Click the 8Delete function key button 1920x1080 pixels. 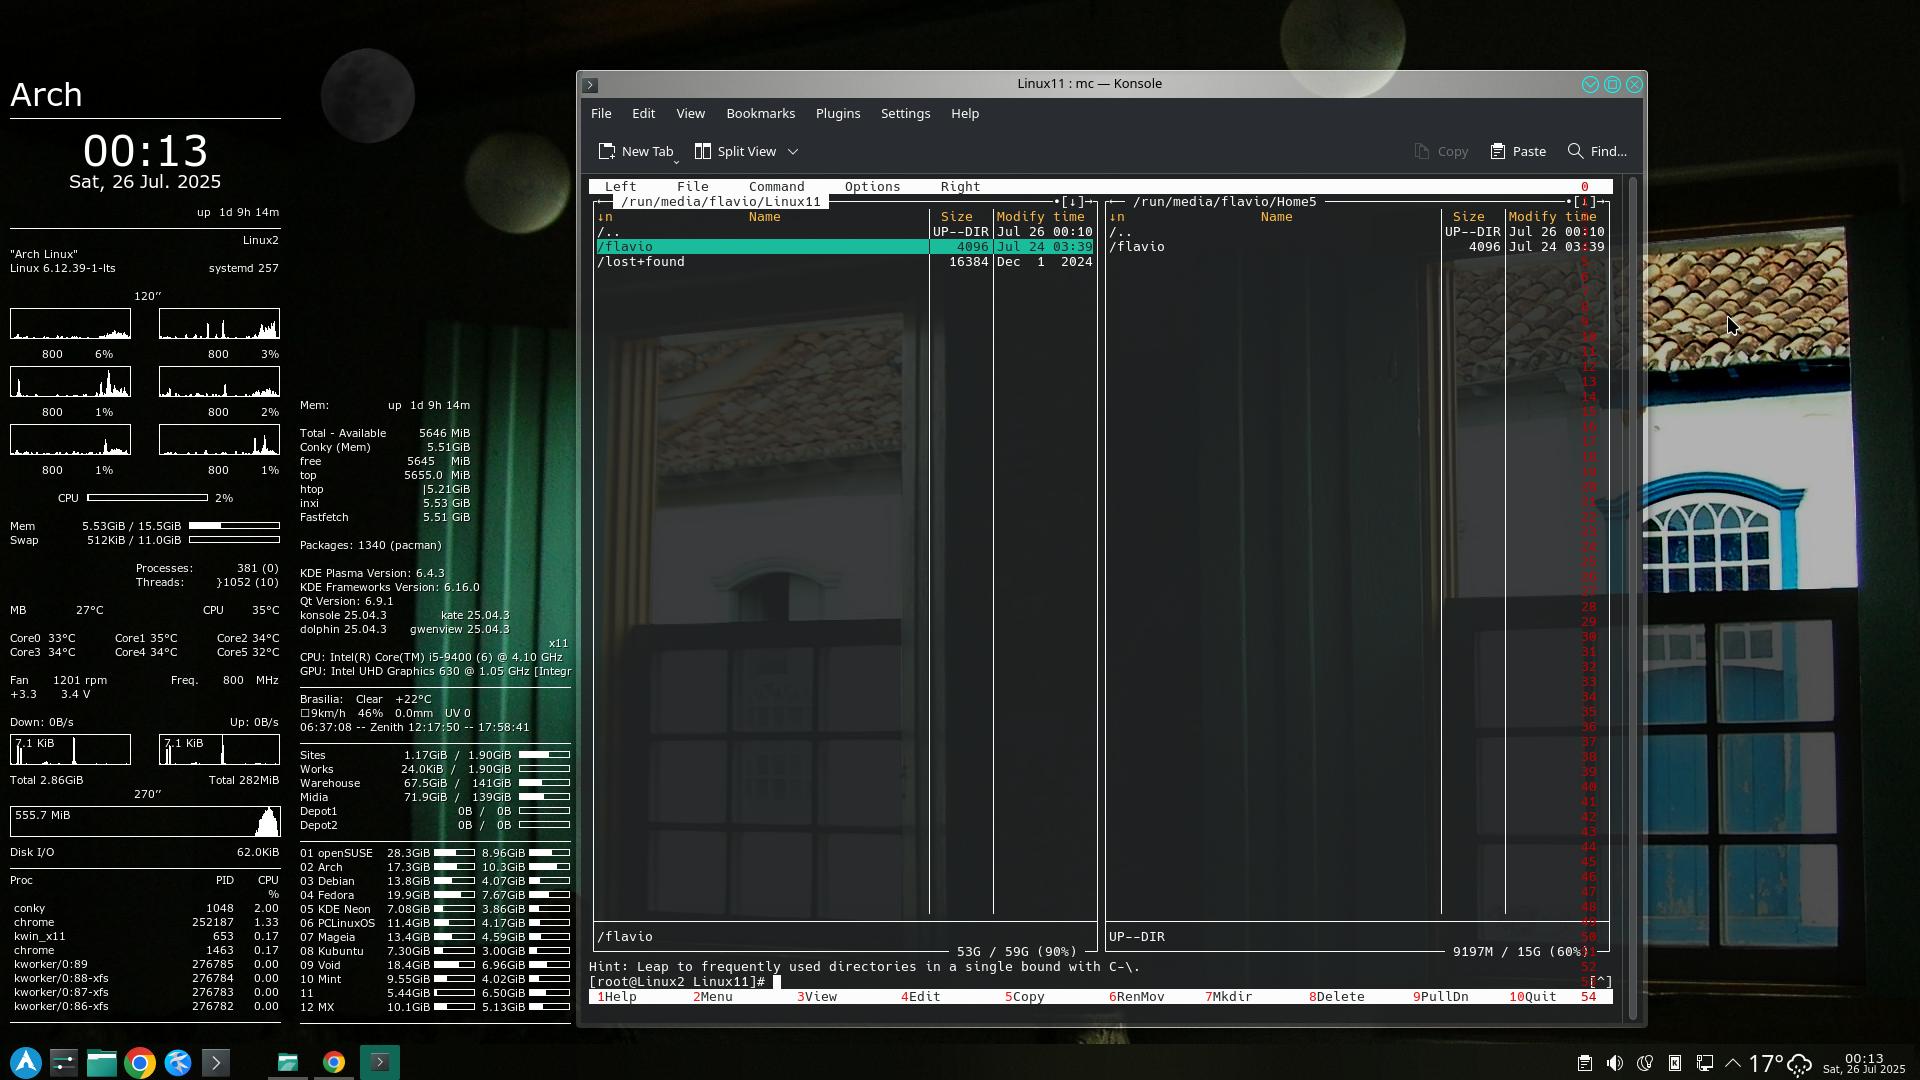tap(1337, 997)
